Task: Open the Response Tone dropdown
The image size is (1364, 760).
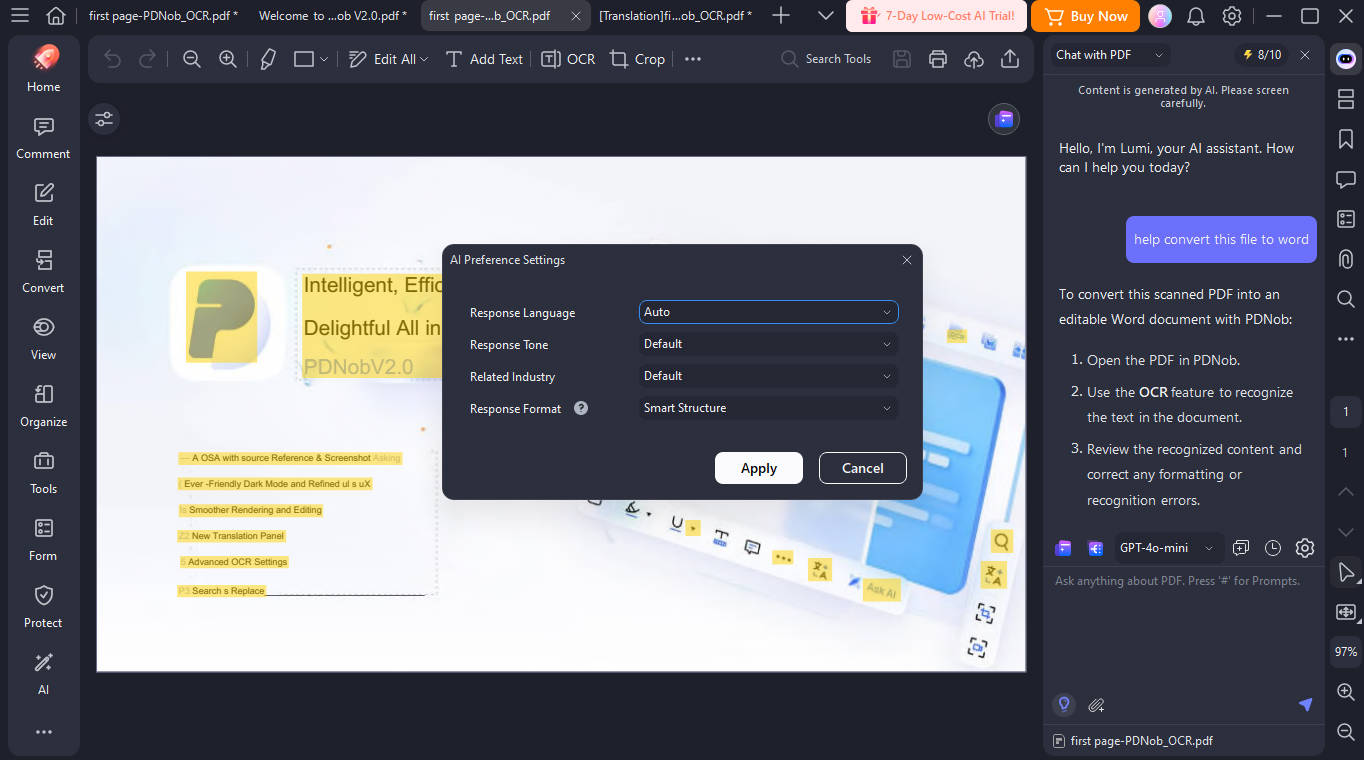Action: 768,344
